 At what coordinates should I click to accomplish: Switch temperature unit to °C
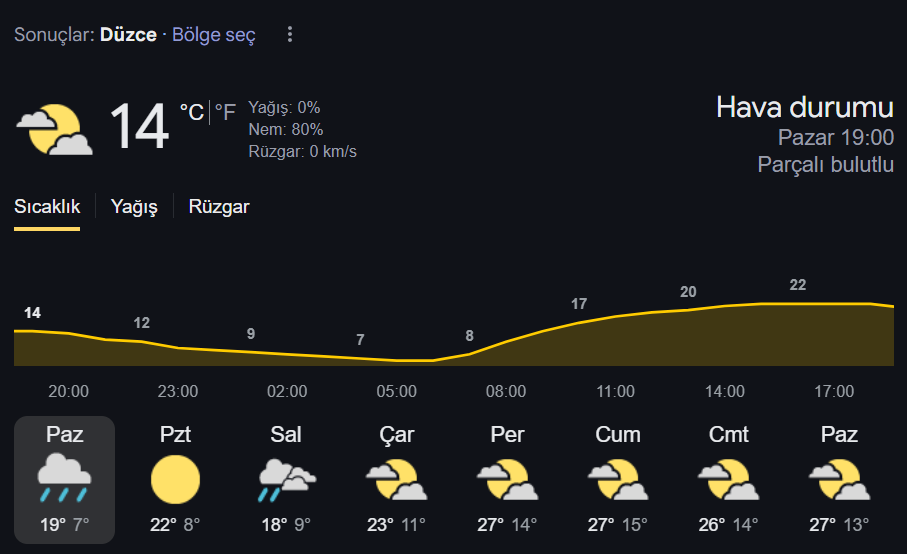(191, 112)
